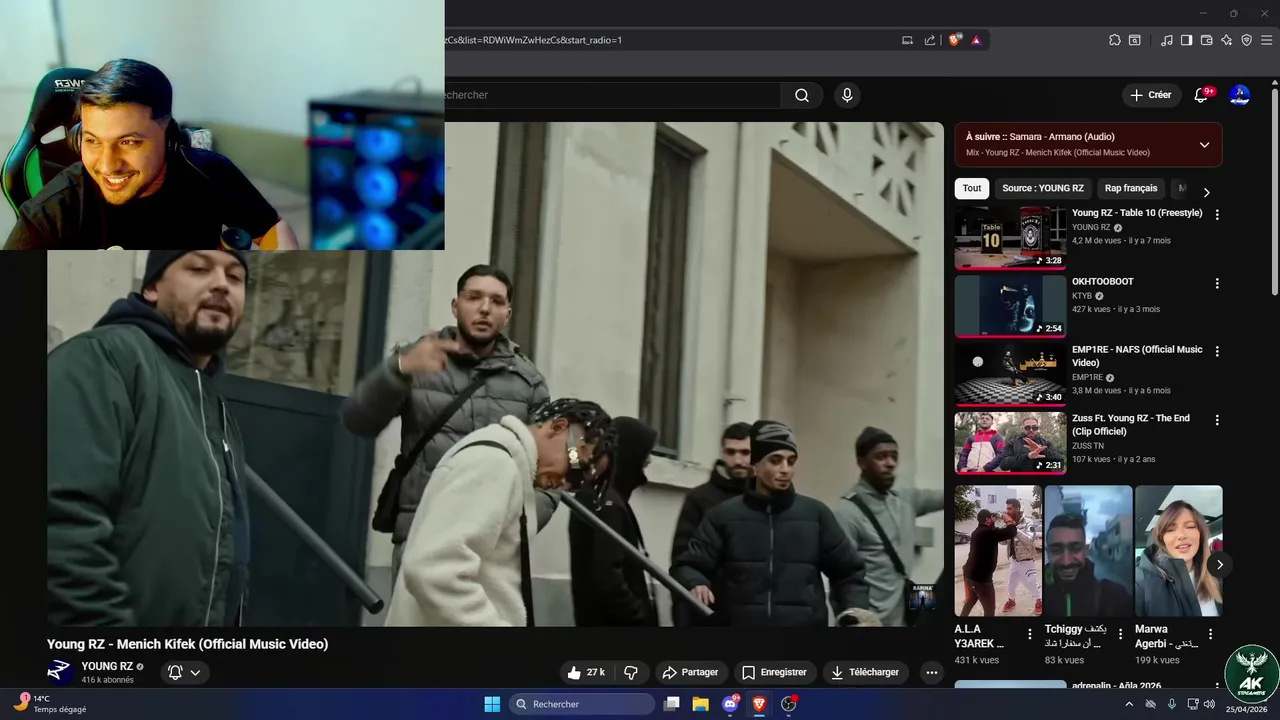Select the 'Tout' filter chip
Image resolution: width=1280 pixels, height=720 pixels.
[972, 188]
